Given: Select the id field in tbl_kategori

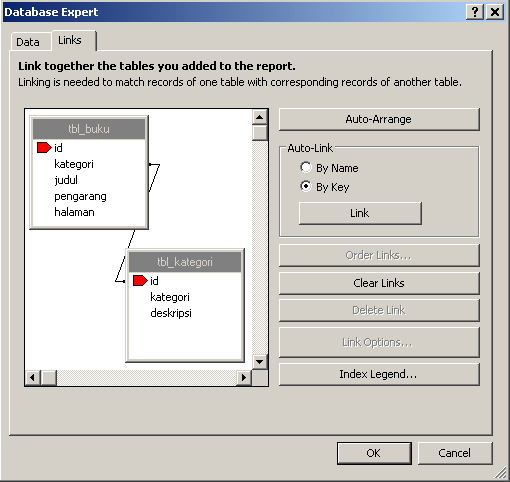Looking at the screenshot, I should [x=154, y=281].
